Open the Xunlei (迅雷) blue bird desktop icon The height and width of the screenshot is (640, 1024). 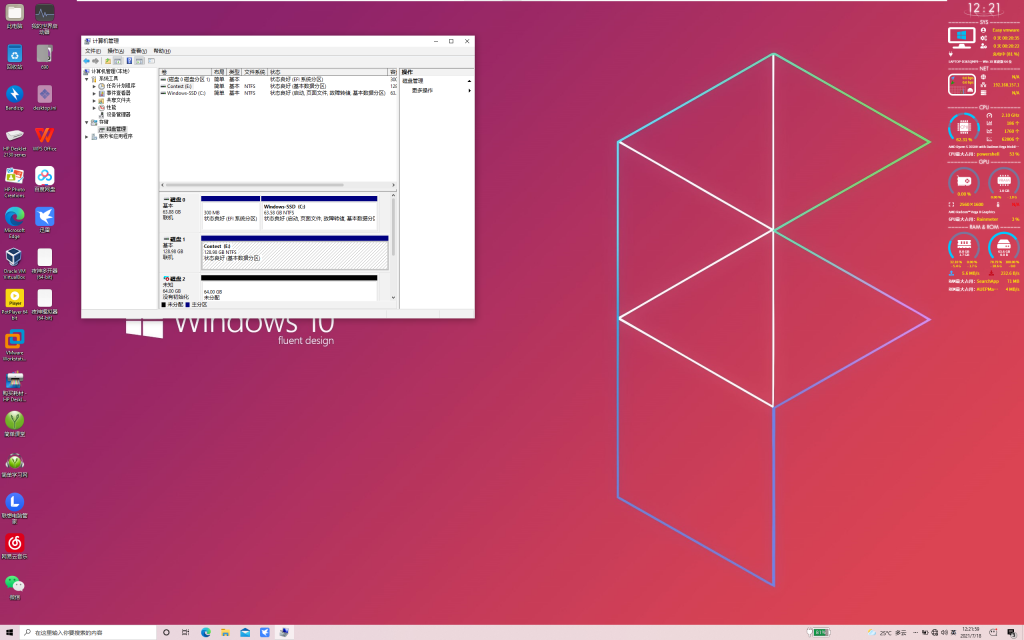click(x=44, y=219)
